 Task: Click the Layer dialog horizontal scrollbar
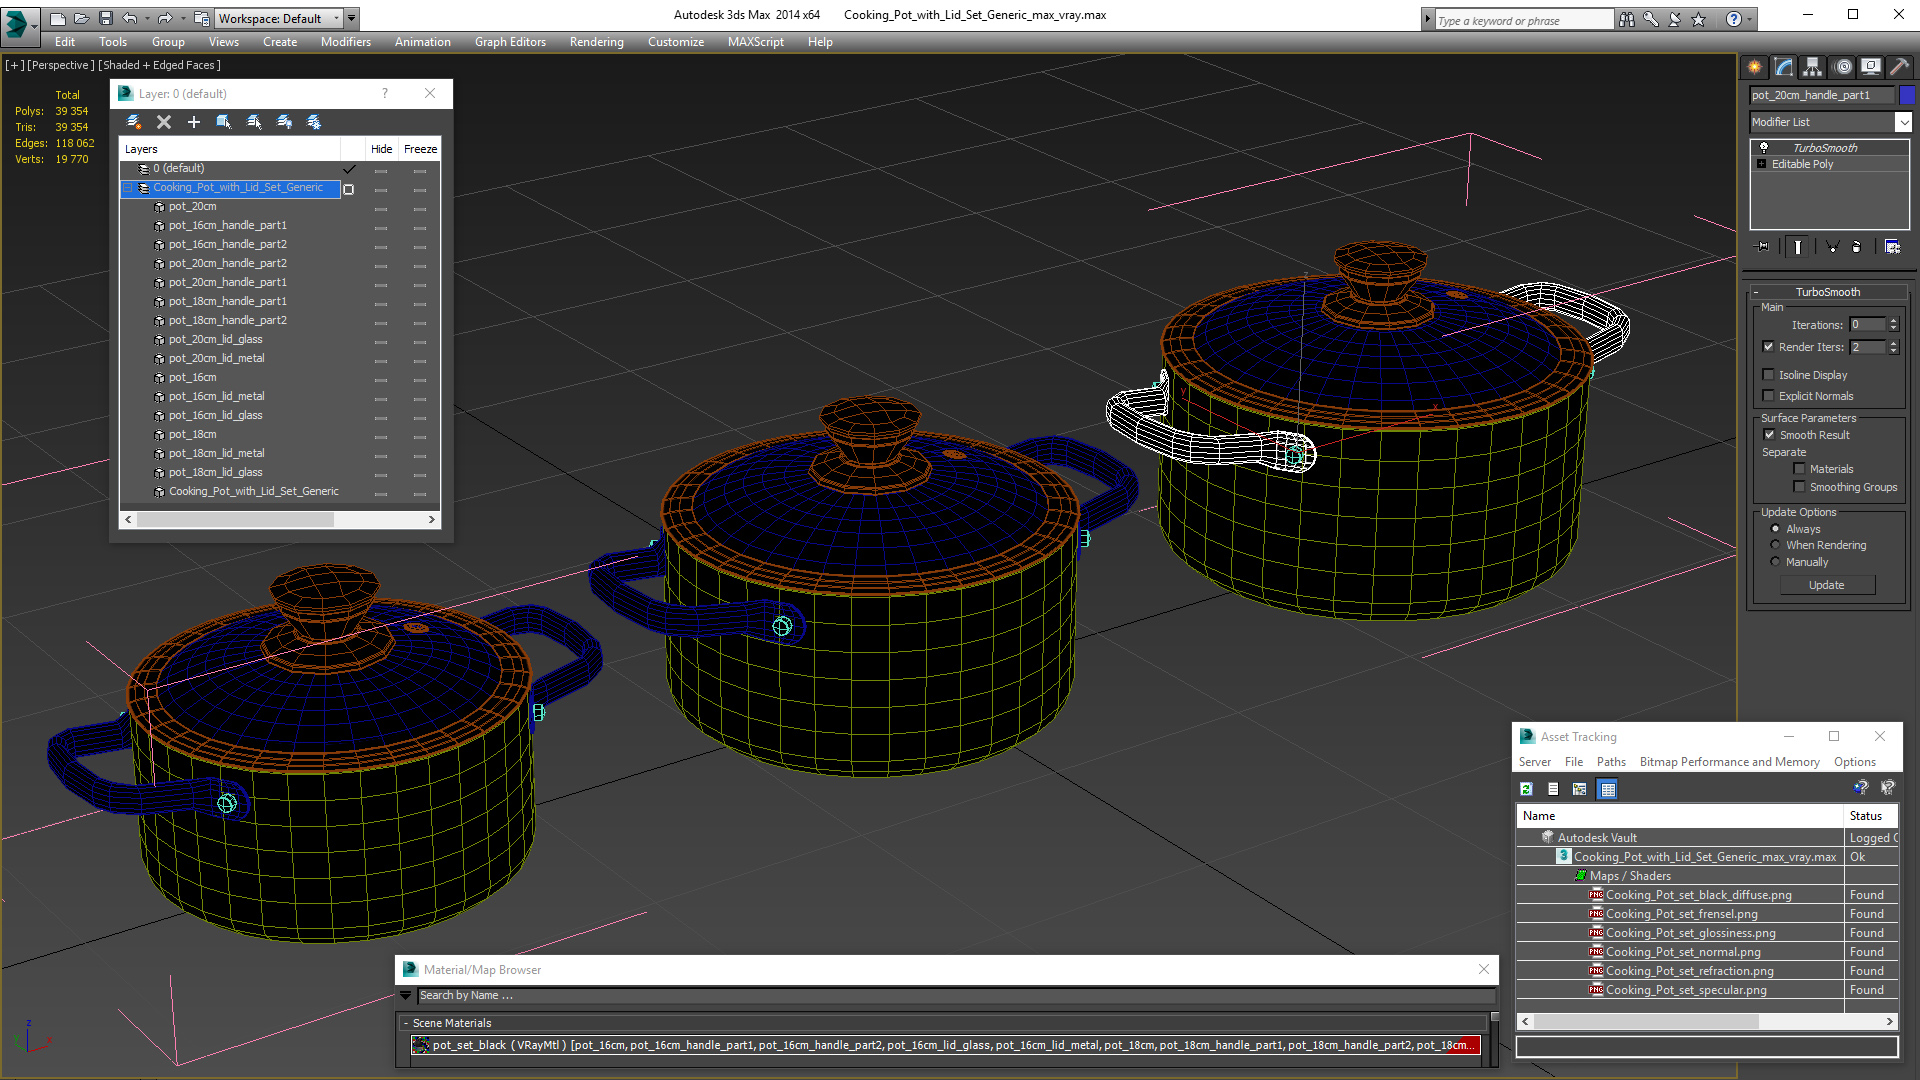pos(280,520)
